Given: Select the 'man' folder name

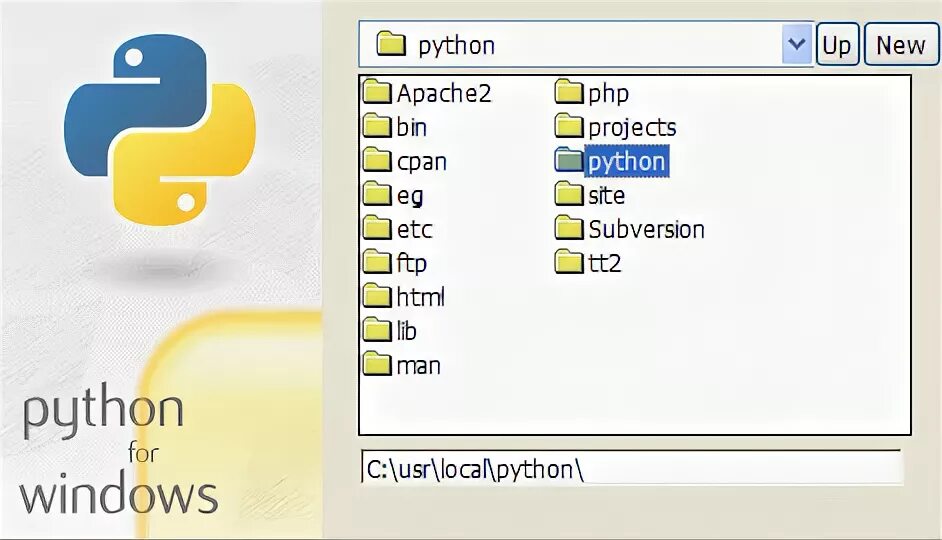Looking at the screenshot, I should coord(419,366).
